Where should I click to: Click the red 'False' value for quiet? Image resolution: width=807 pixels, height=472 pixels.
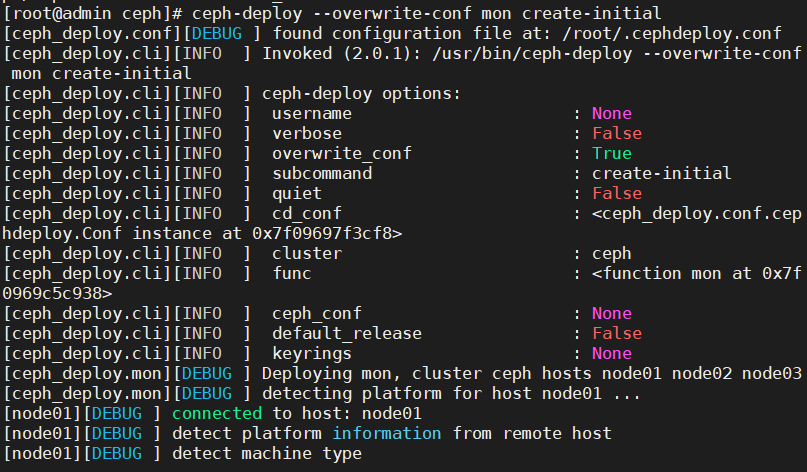click(617, 194)
